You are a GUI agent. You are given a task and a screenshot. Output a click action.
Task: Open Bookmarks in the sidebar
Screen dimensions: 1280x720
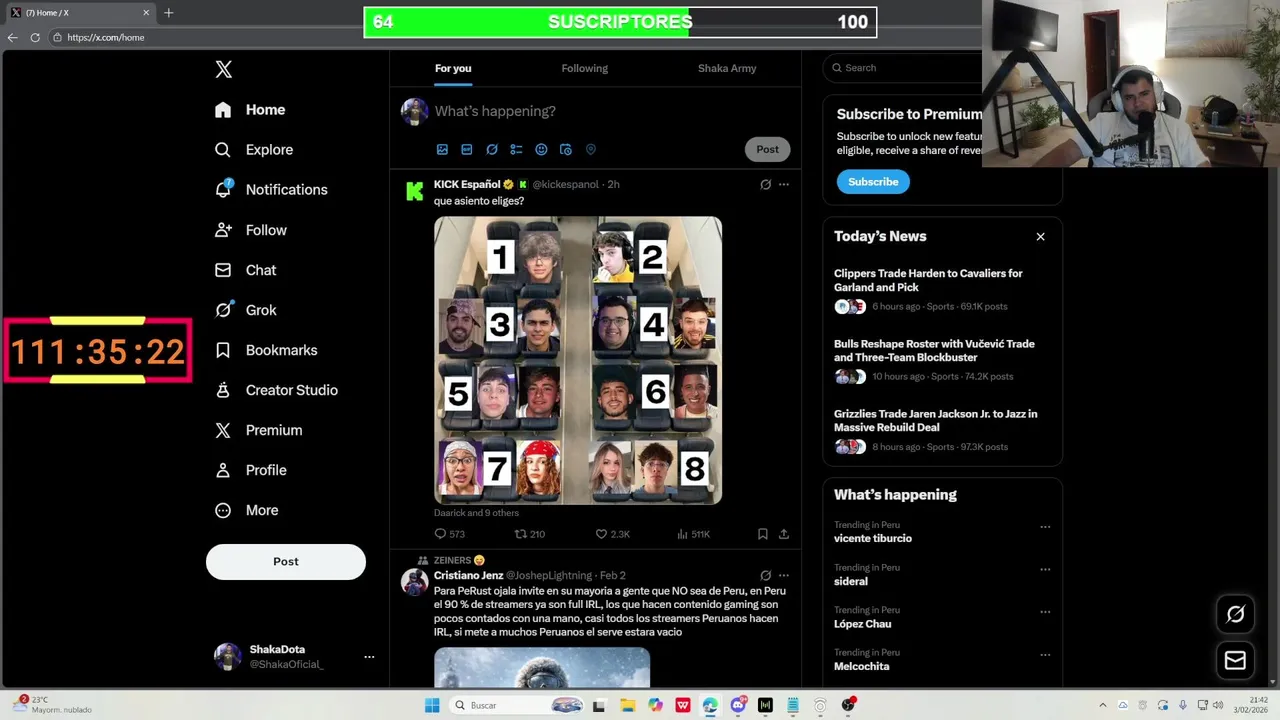click(267, 350)
